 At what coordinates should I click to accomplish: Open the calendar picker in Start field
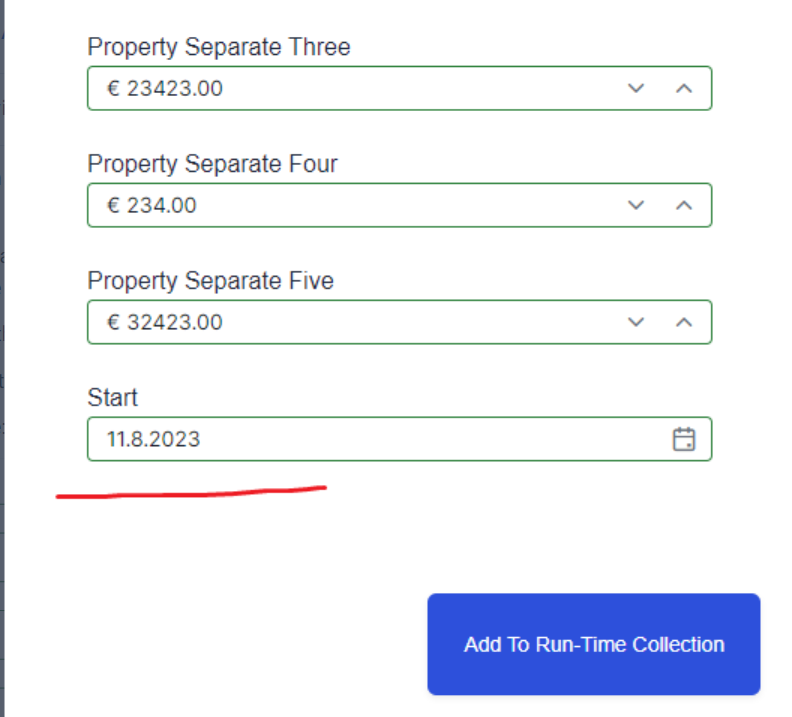[684, 439]
